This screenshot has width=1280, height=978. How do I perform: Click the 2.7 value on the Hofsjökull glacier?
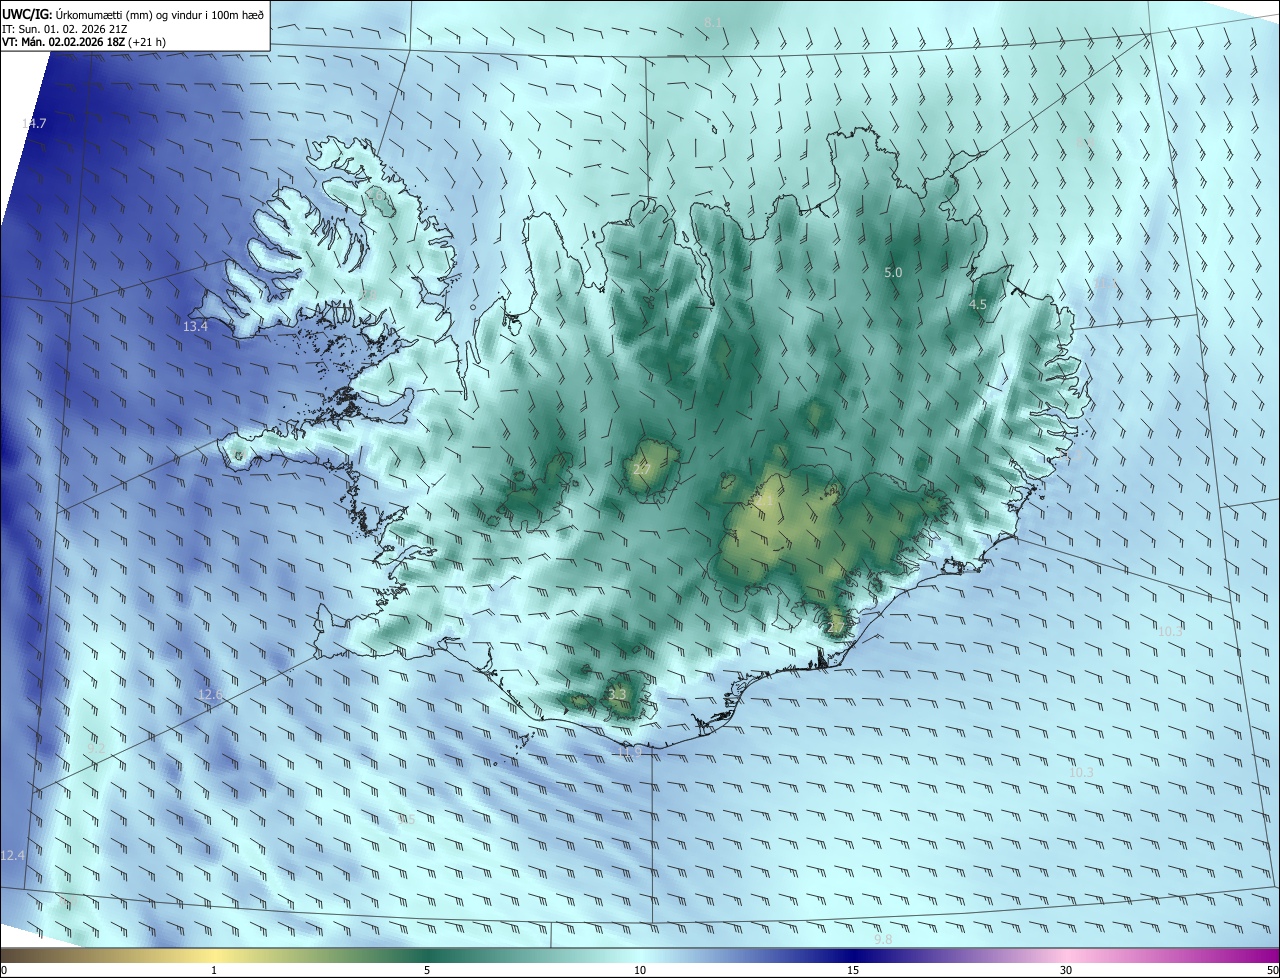tap(642, 469)
